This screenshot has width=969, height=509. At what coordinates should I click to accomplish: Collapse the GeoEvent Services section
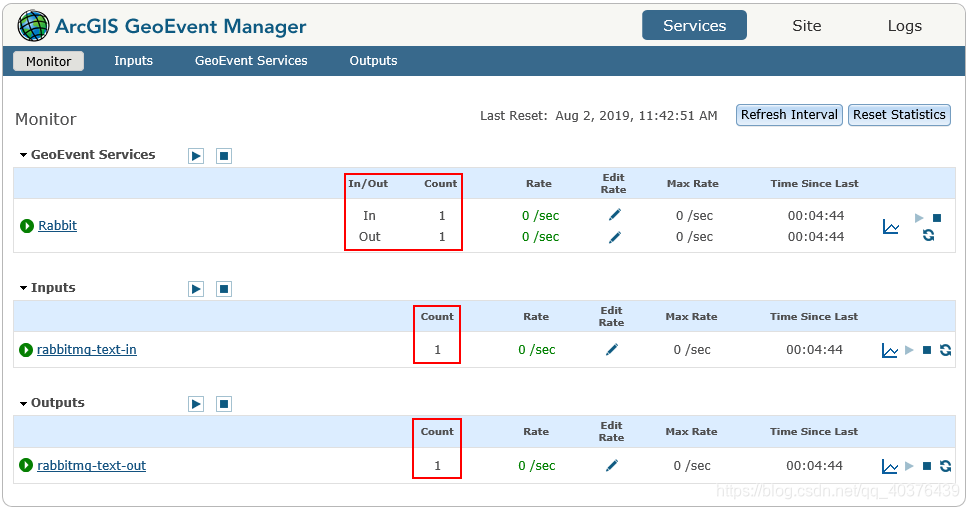pyautogui.click(x=23, y=155)
